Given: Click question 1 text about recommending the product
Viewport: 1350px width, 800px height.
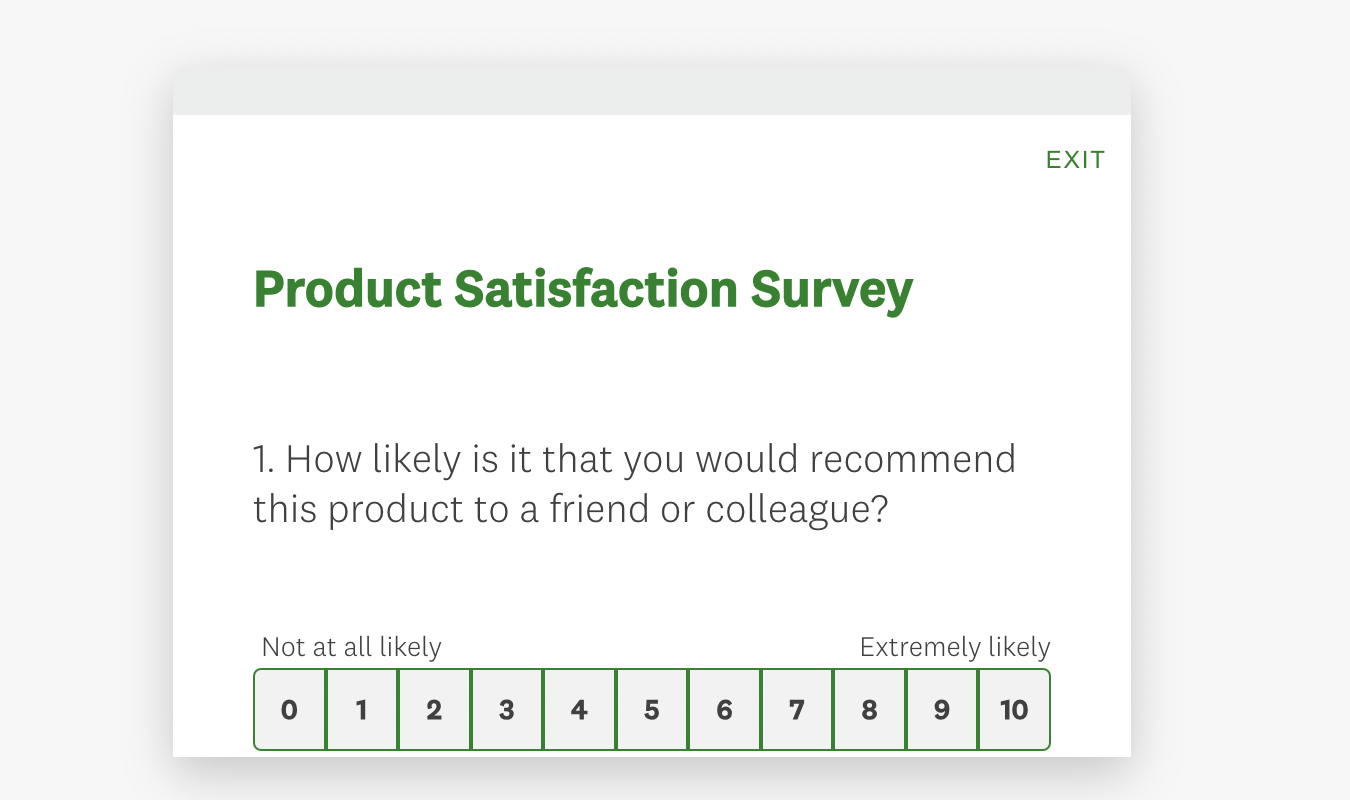Looking at the screenshot, I should 634,483.
